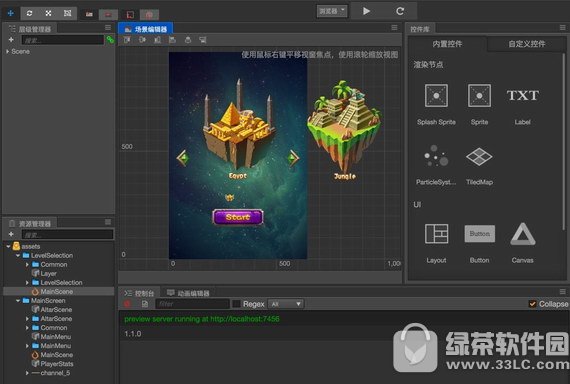Click the hierarchy search field
570x384 pixels.
pos(63,40)
